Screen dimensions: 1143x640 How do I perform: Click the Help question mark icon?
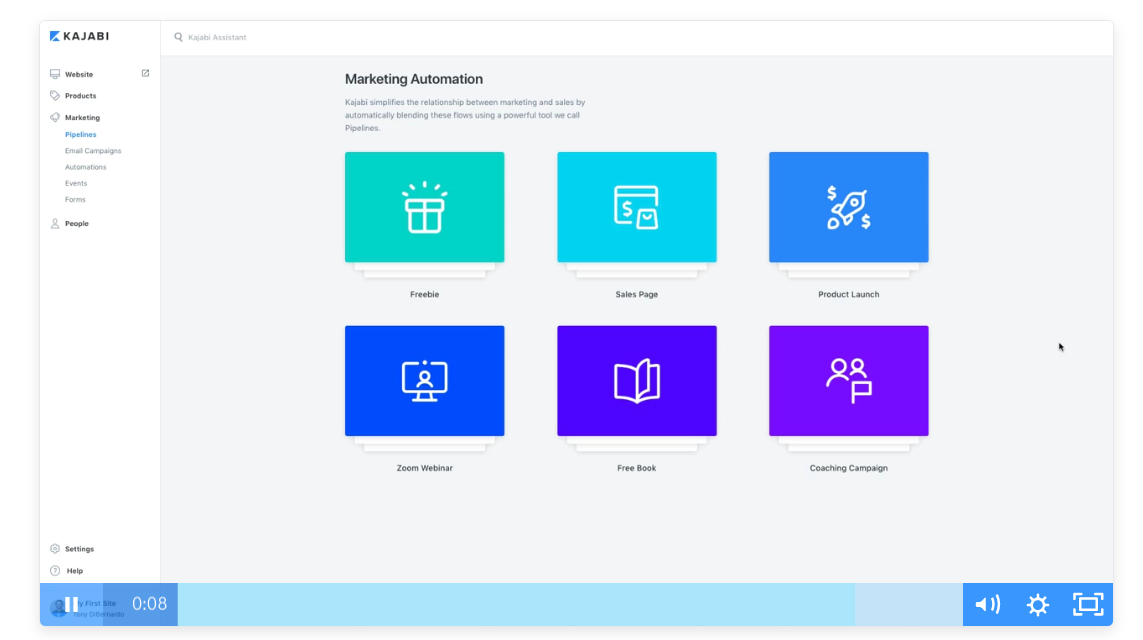pos(55,571)
